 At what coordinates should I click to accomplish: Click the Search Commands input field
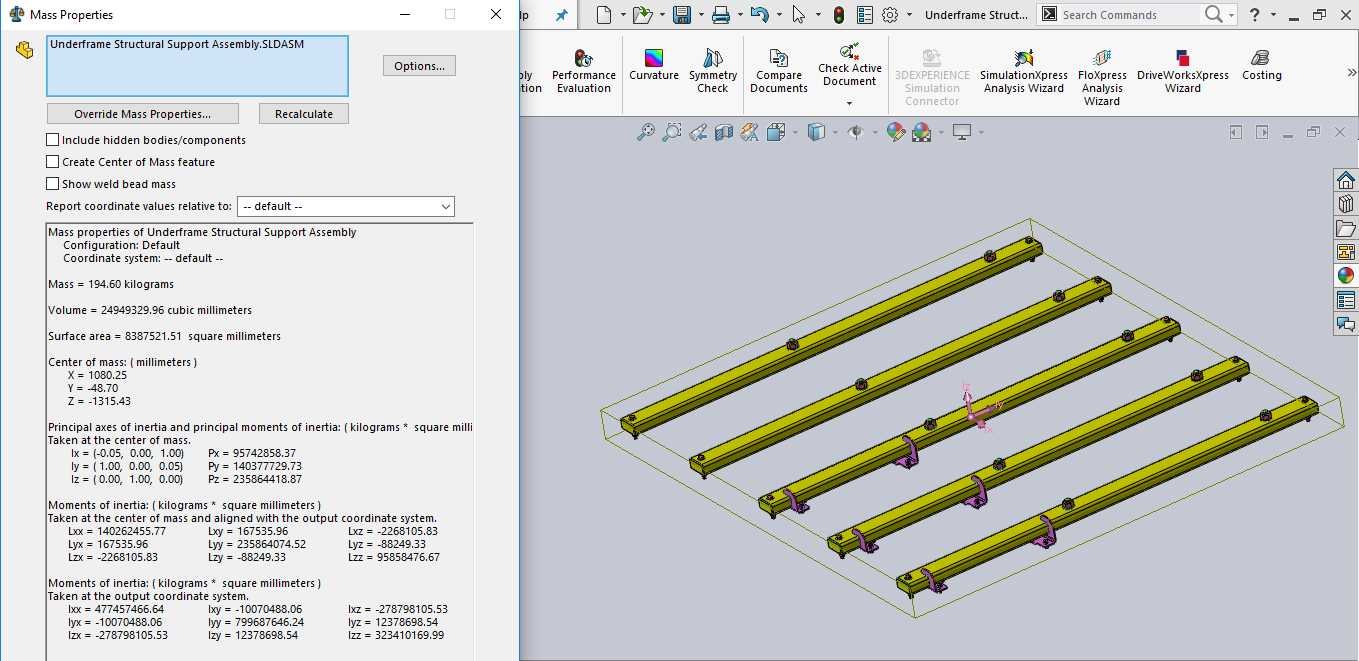[x=1128, y=15]
